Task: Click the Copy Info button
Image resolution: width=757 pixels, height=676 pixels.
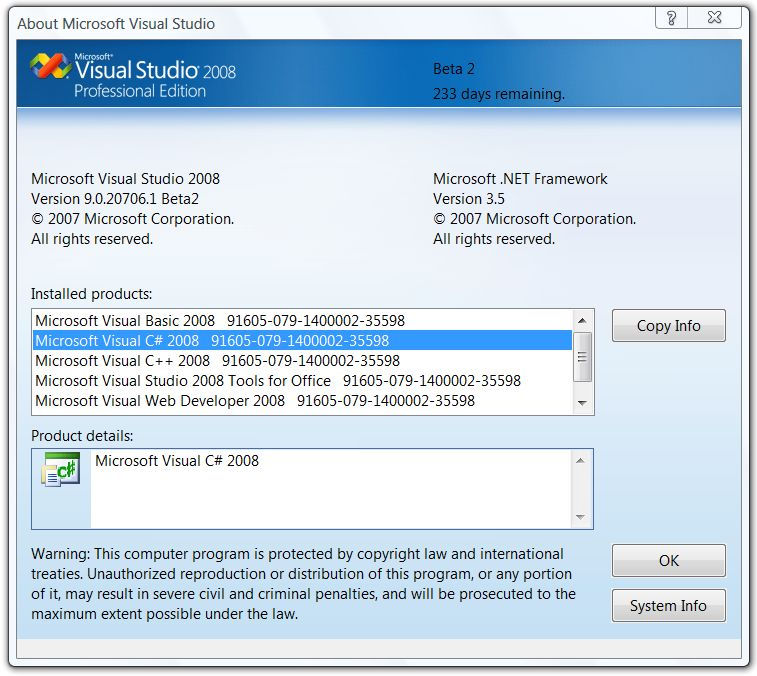Action: [669, 325]
